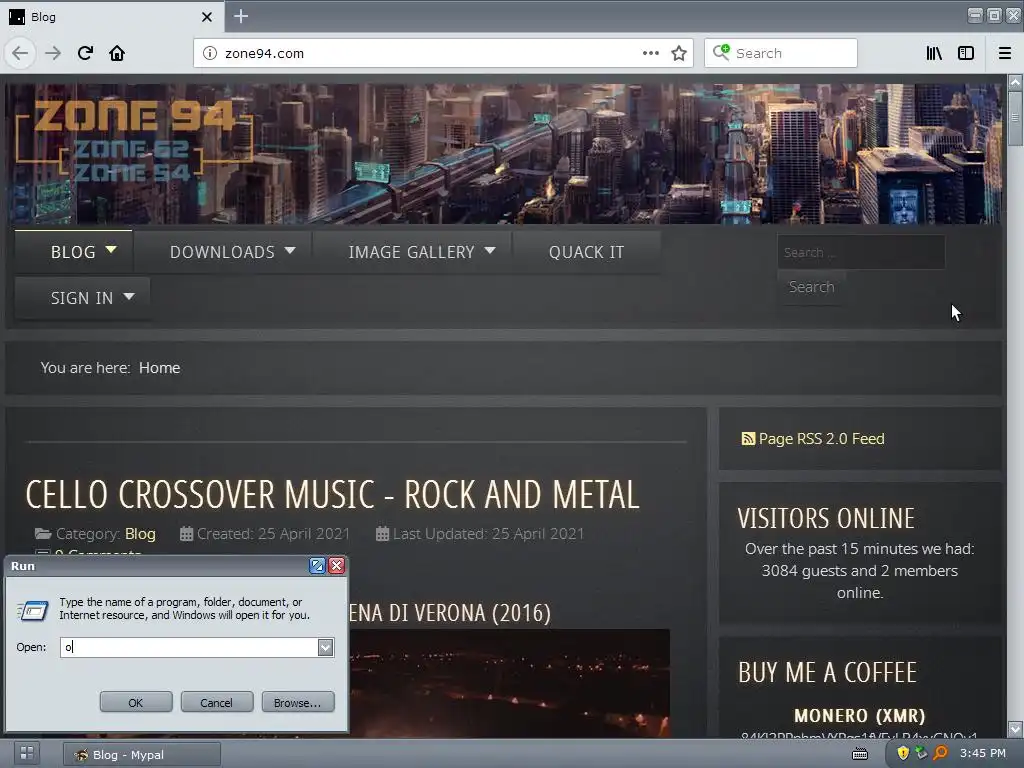The height and width of the screenshot is (768, 1024).
Task: Click the "Created: 25 April 2021" text
Action: pyautogui.click(x=273, y=534)
